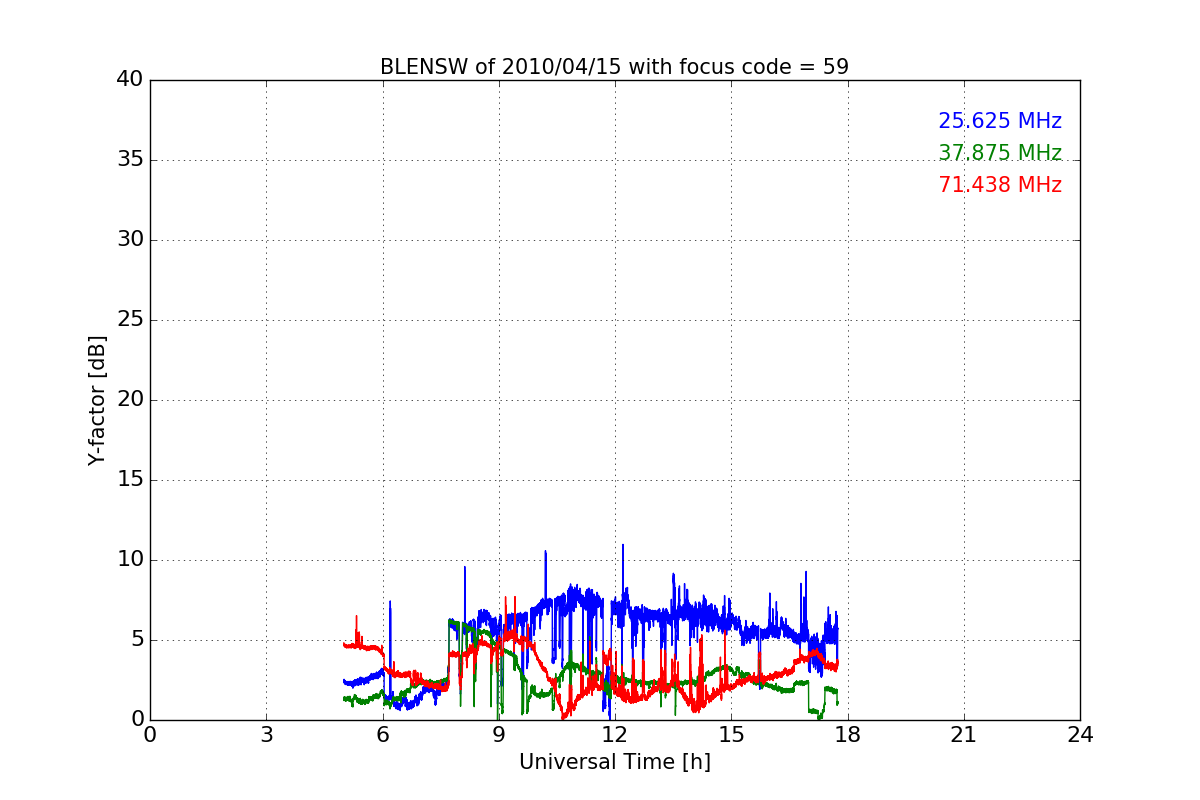Select the green "37.875 MHz" legend label
The width and height of the screenshot is (1200, 800).
[1000, 153]
